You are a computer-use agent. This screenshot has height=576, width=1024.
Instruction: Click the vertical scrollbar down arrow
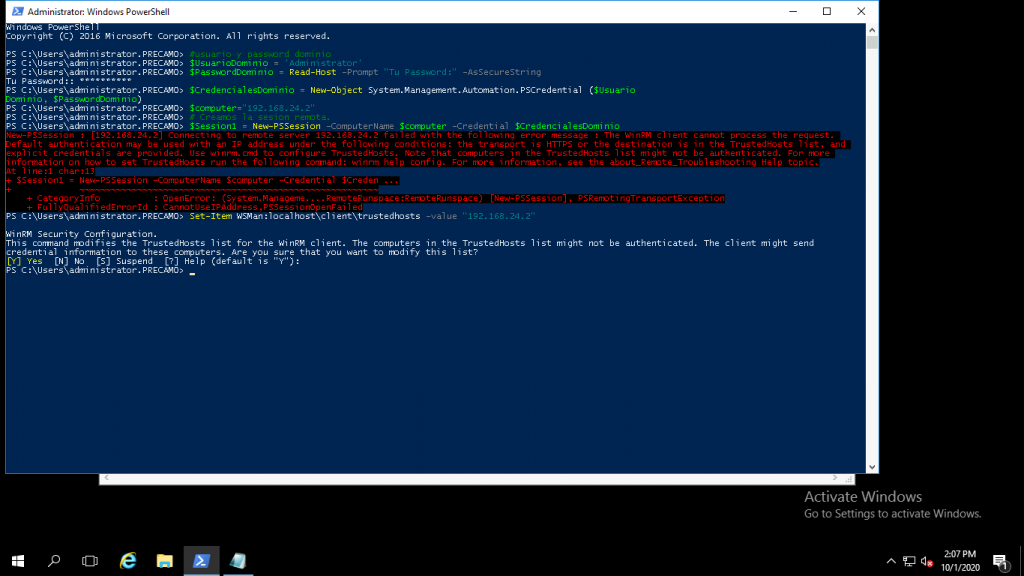872,467
